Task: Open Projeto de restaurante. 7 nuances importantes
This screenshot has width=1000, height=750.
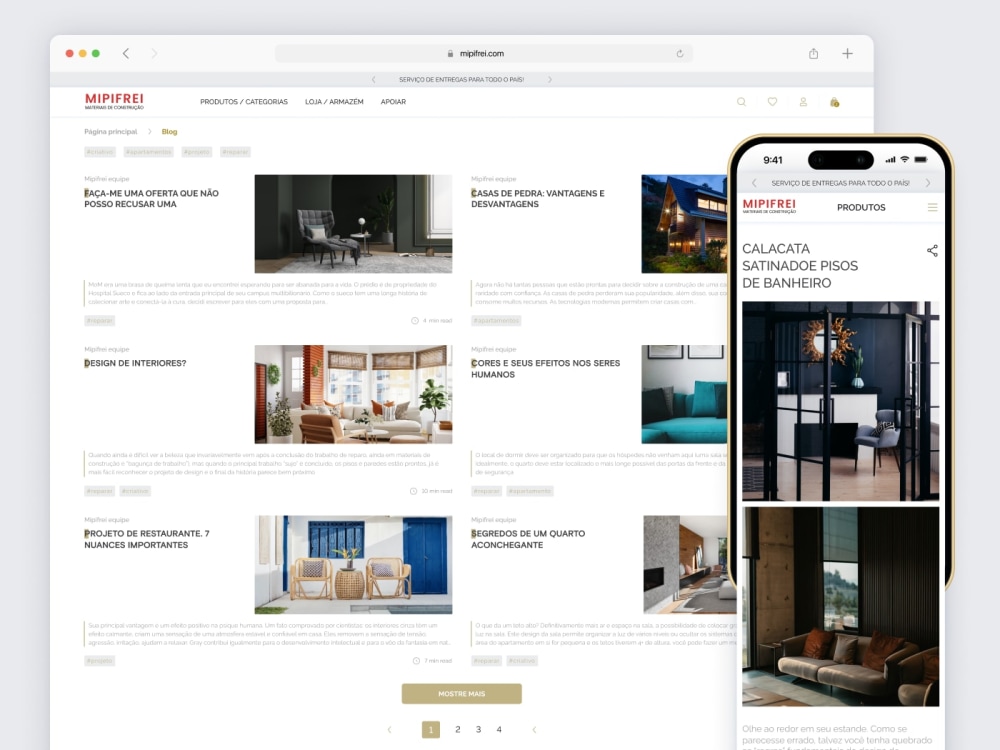Action: (x=147, y=539)
